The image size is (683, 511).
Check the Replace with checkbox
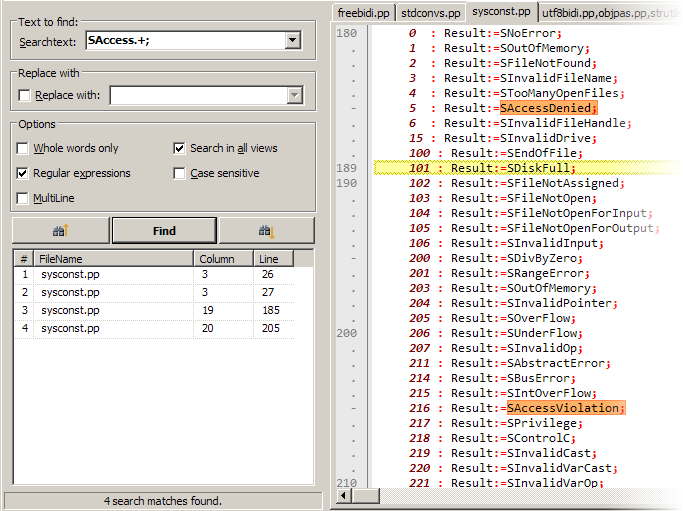tap(25, 96)
